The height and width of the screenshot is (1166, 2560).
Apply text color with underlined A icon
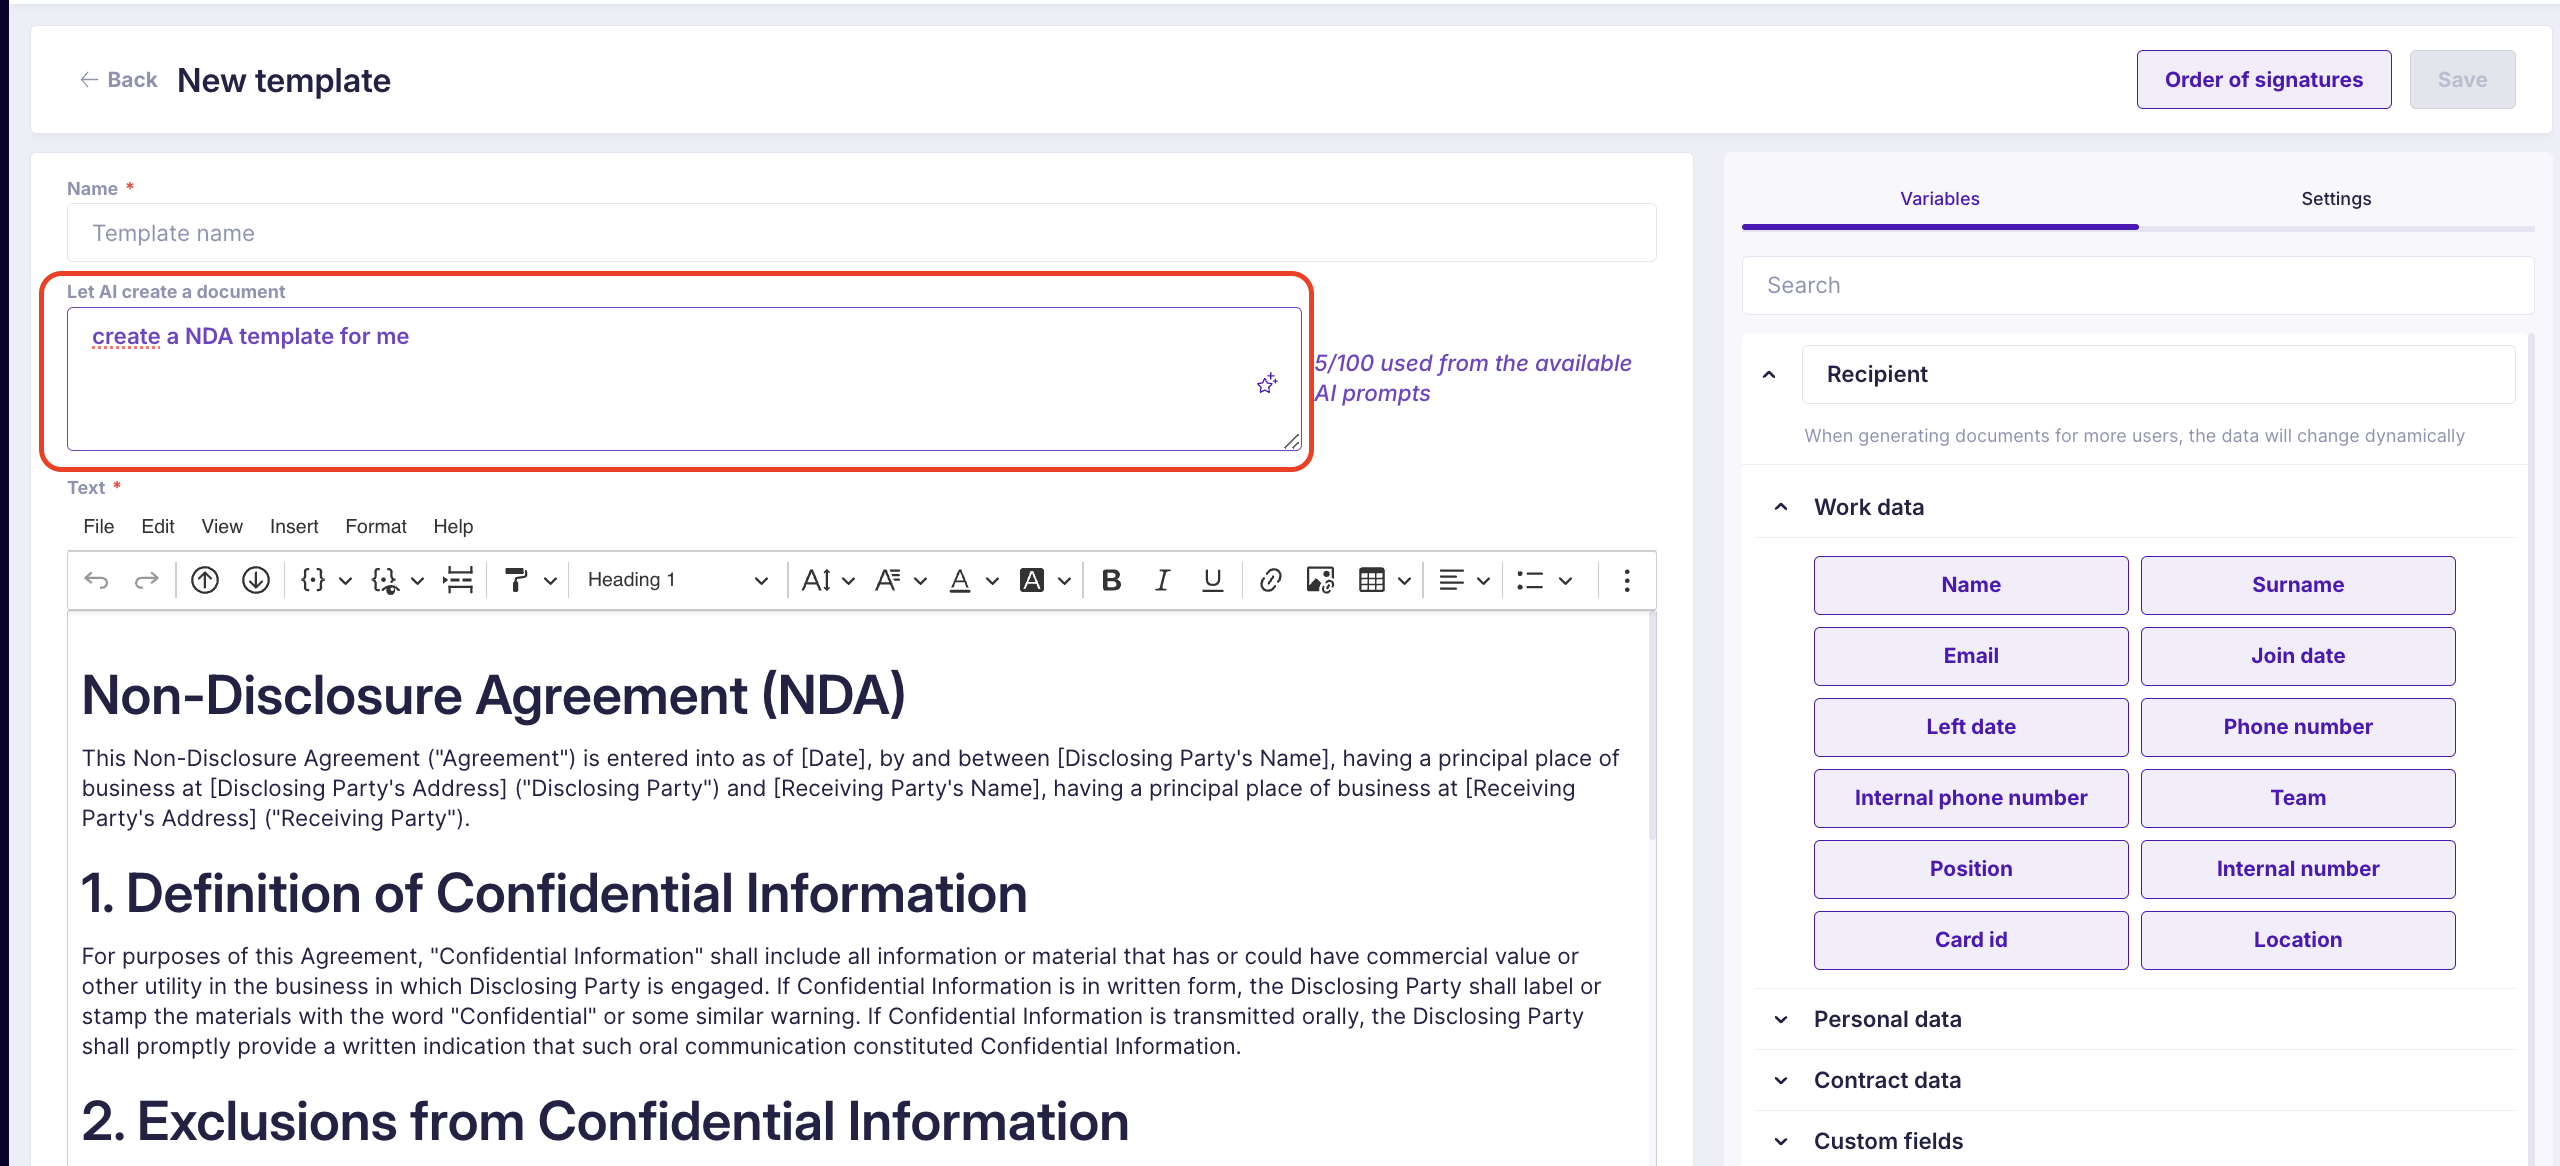[960, 580]
